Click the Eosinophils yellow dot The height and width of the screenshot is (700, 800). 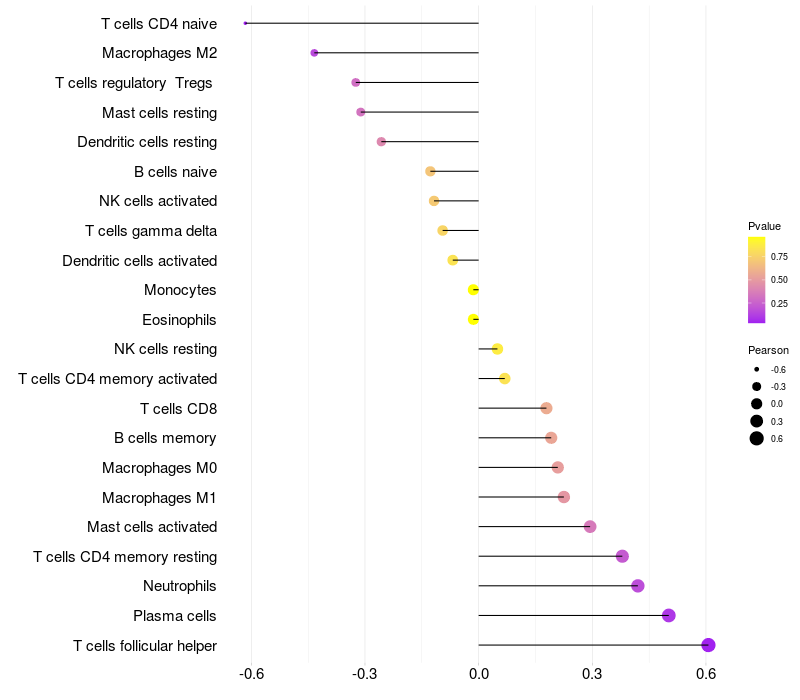coord(473,319)
